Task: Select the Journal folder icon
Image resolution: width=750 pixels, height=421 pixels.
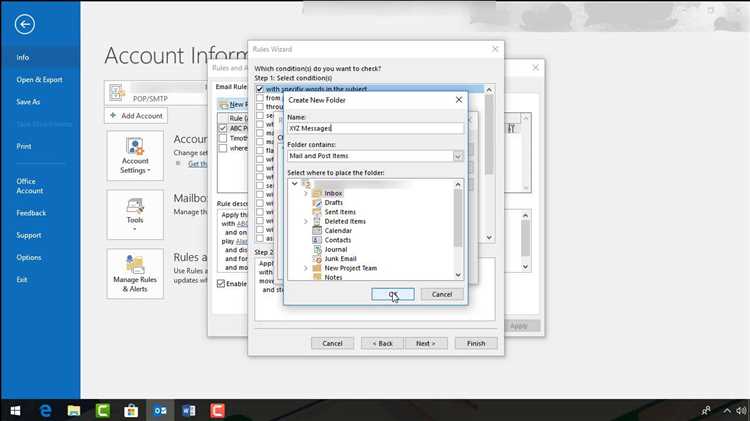Action: [317, 249]
